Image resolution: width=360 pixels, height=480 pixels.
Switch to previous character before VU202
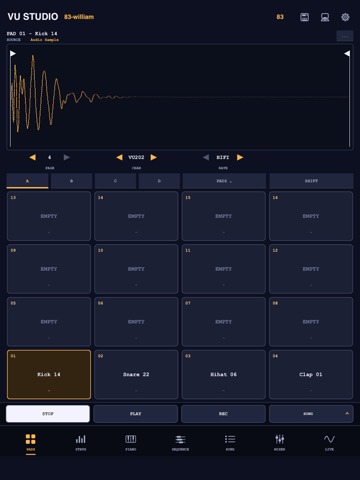coord(119,157)
